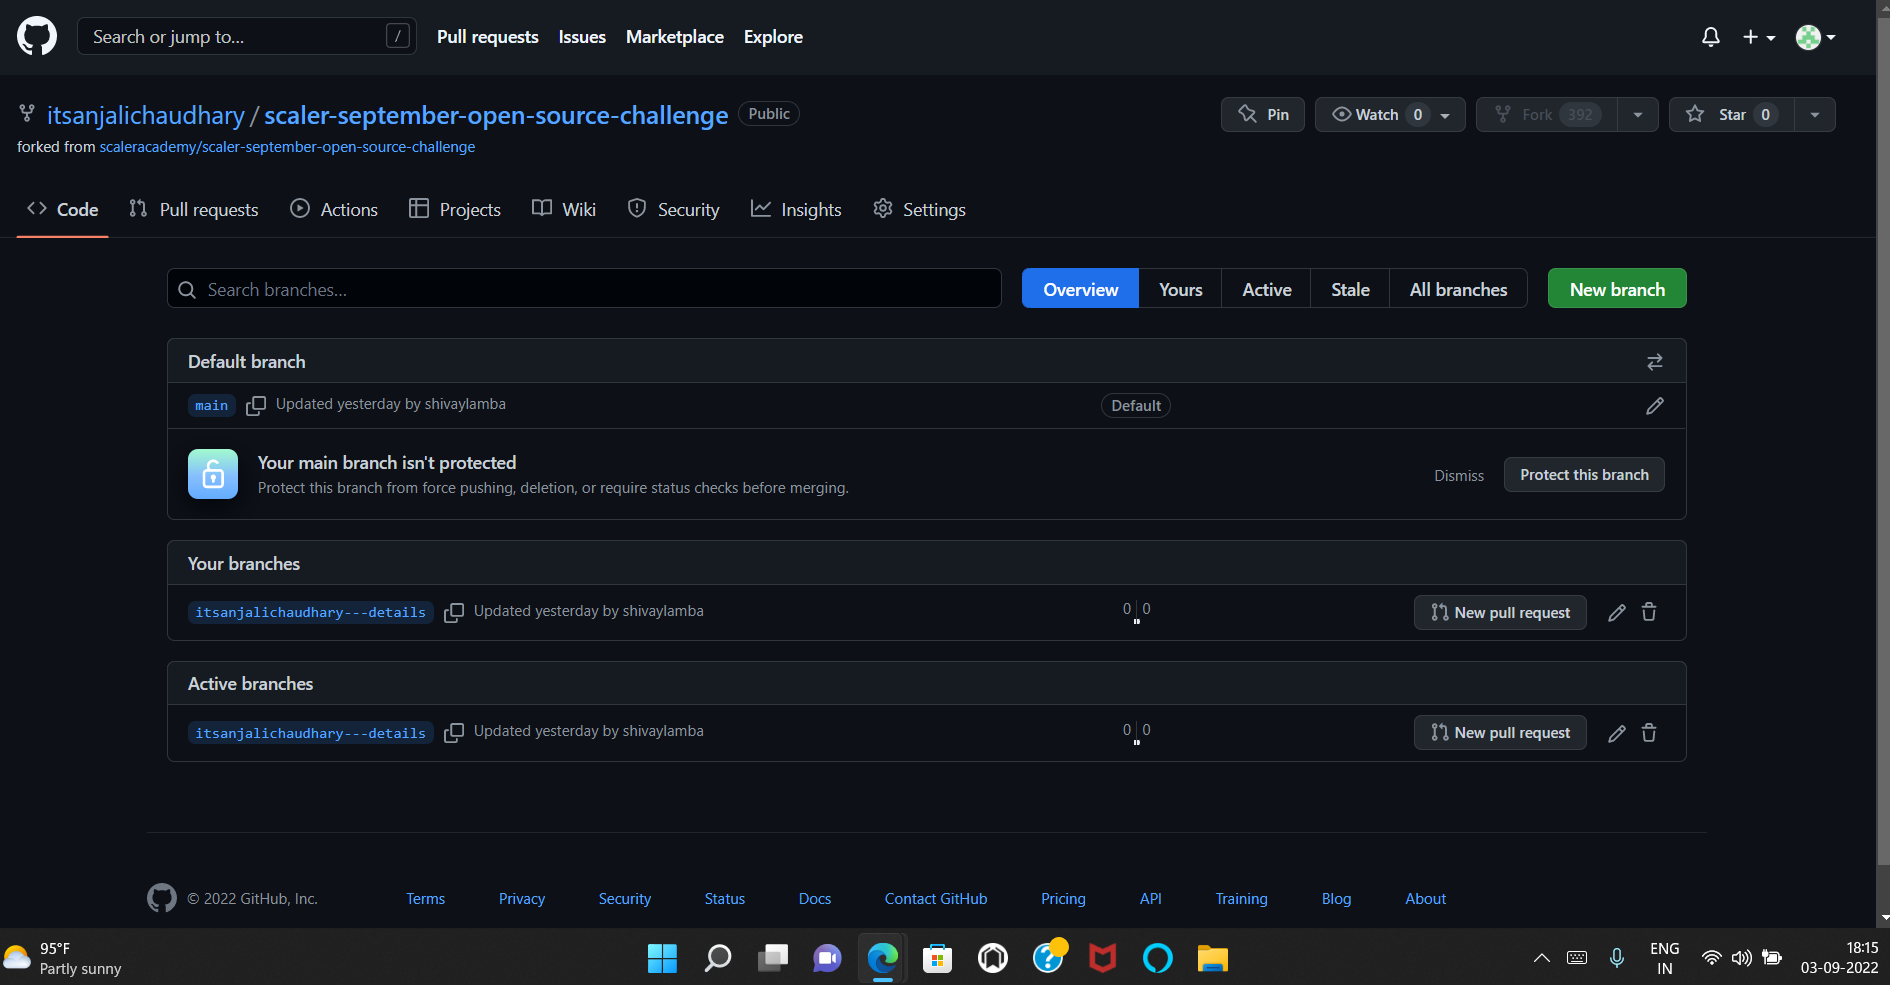Screen dimensions: 1890x985
Task: Open notifications via the bell icon
Action: click(1710, 36)
